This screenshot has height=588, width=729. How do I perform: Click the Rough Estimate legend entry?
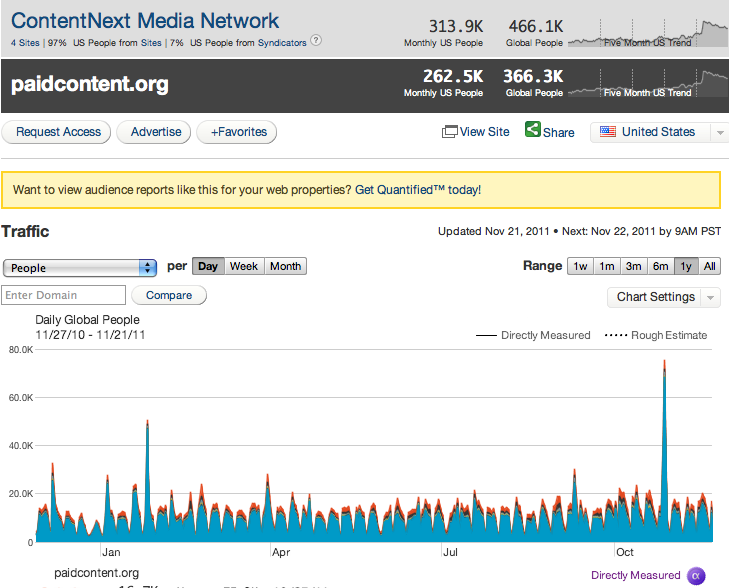[x=656, y=335]
